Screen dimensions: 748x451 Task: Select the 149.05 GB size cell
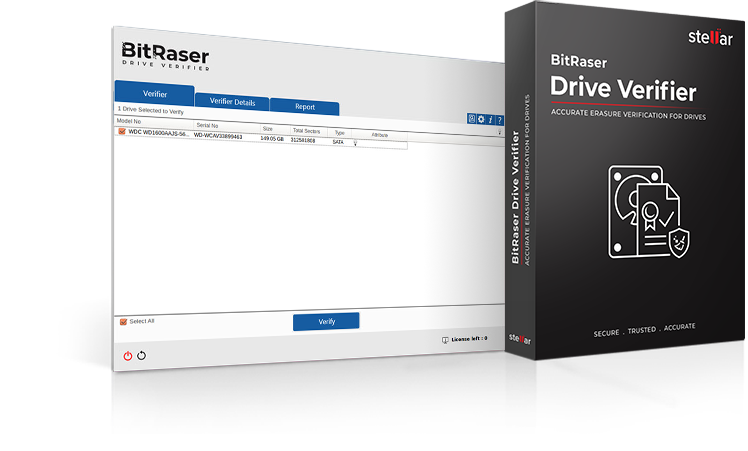[x=272, y=139]
